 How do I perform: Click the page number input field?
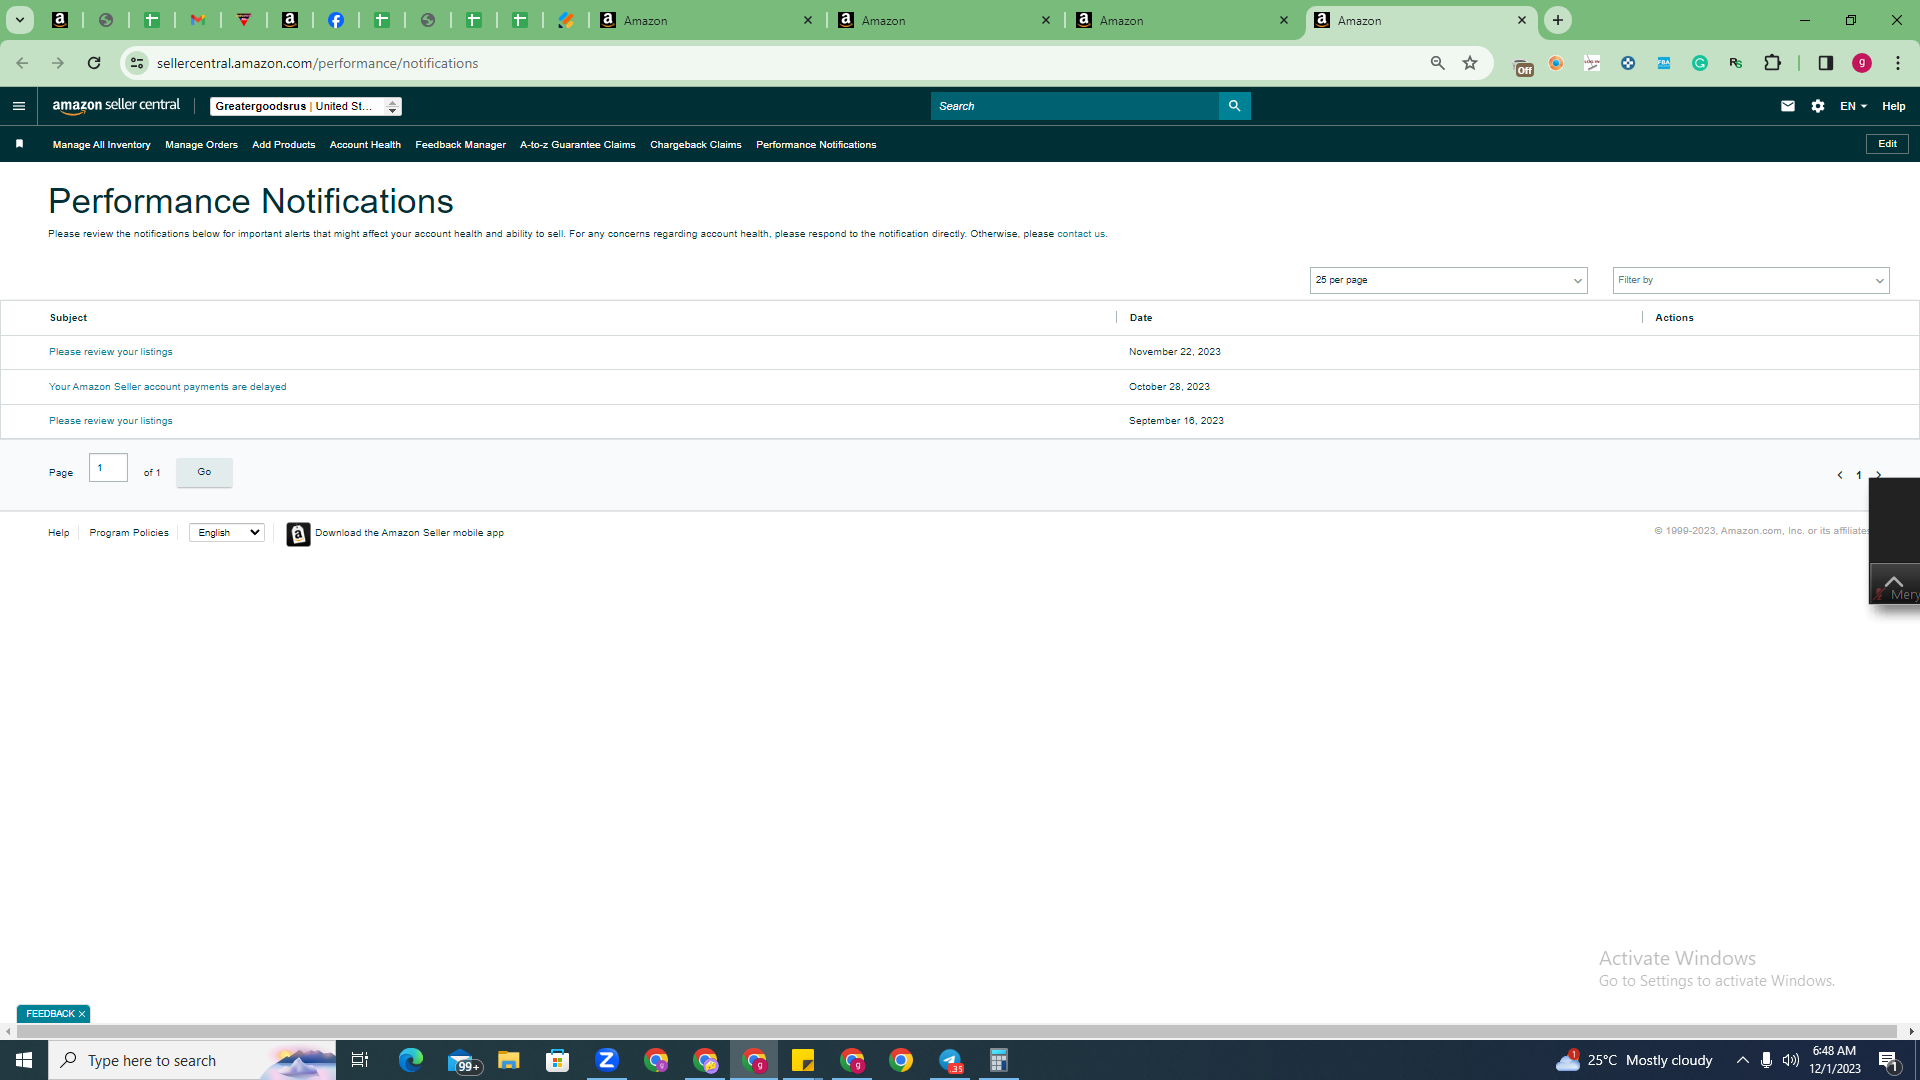pyautogui.click(x=108, y=468)
